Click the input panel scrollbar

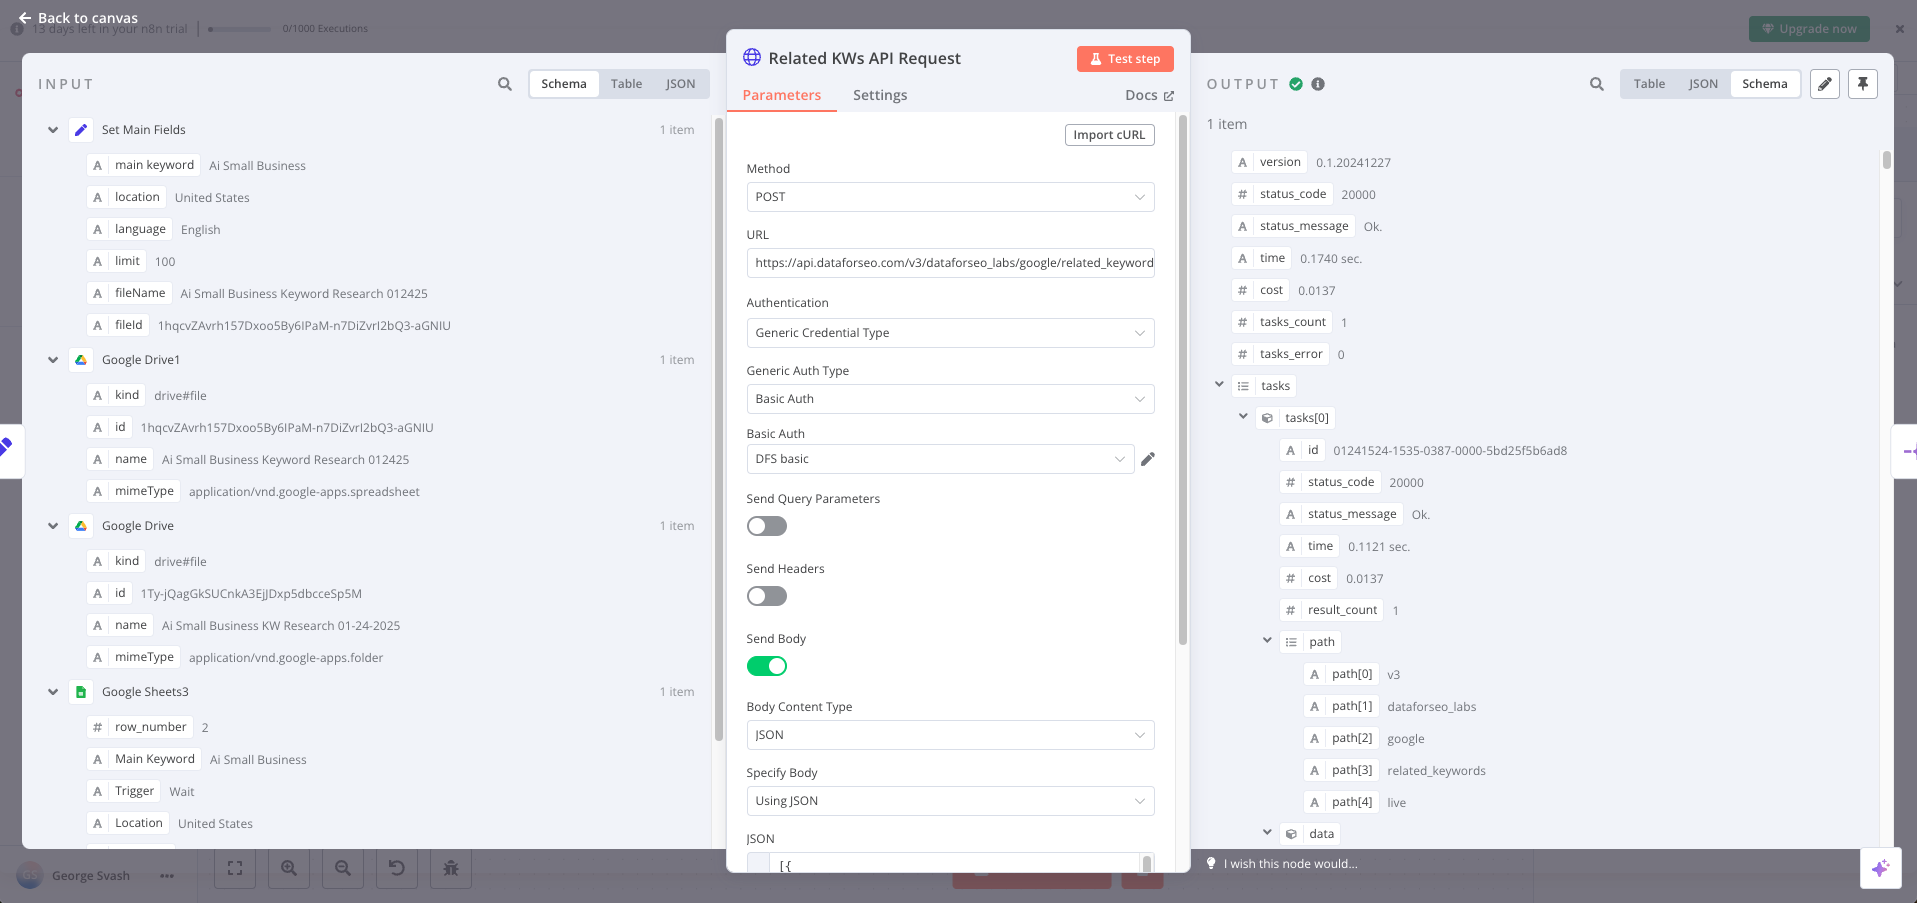(718, 430)
